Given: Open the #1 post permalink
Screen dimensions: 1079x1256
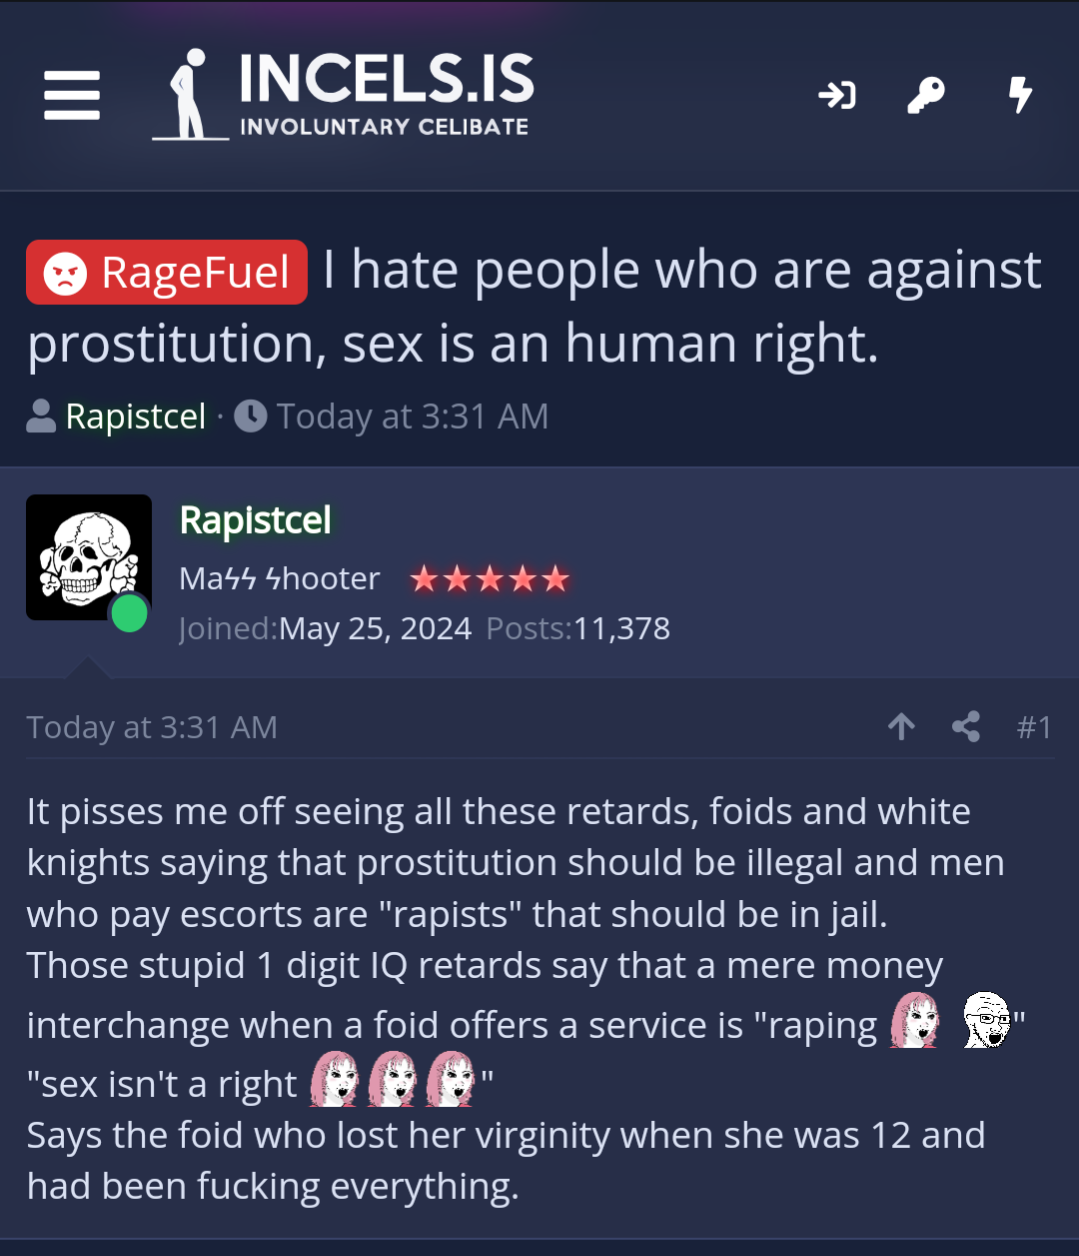Looking at the screenshot, I should (x=1034, y=727).
